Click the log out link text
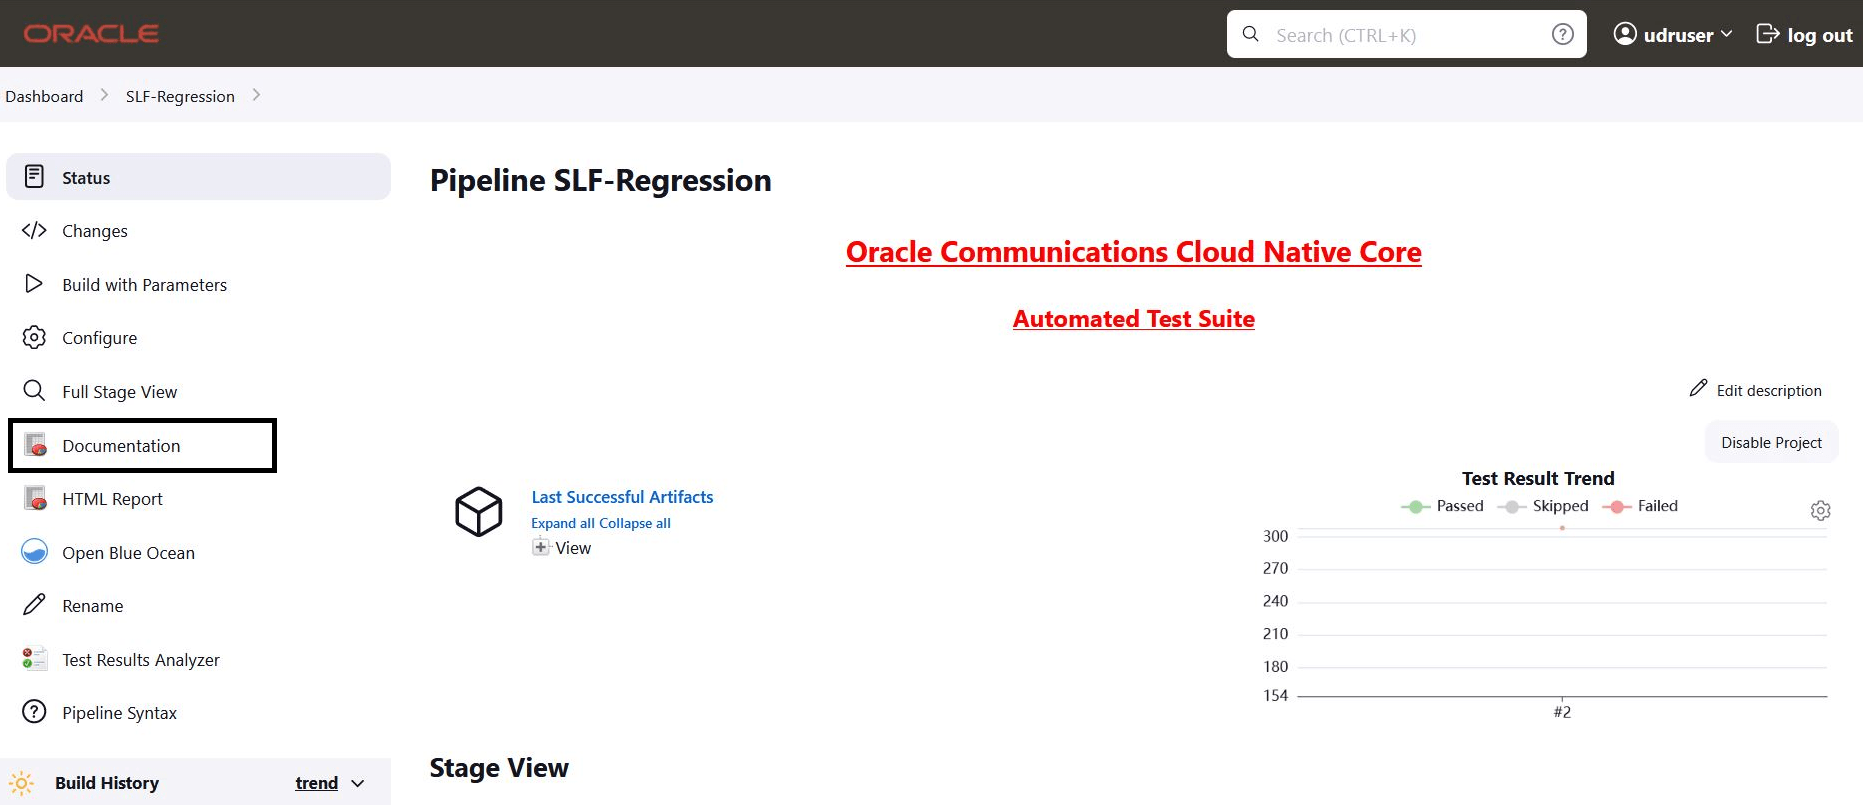This screenshot has height=805, width=1863. pyautogui.click(x=1820, y=35)
